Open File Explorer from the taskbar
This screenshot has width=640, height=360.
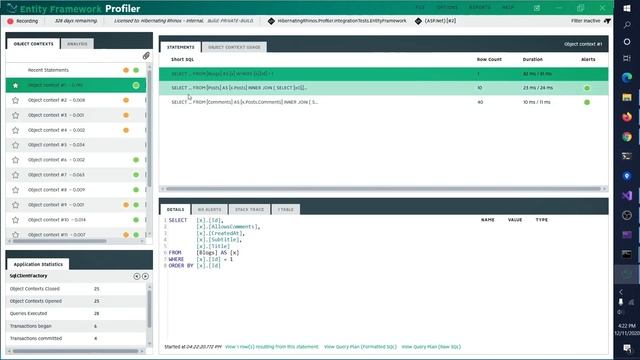[627, 97]
